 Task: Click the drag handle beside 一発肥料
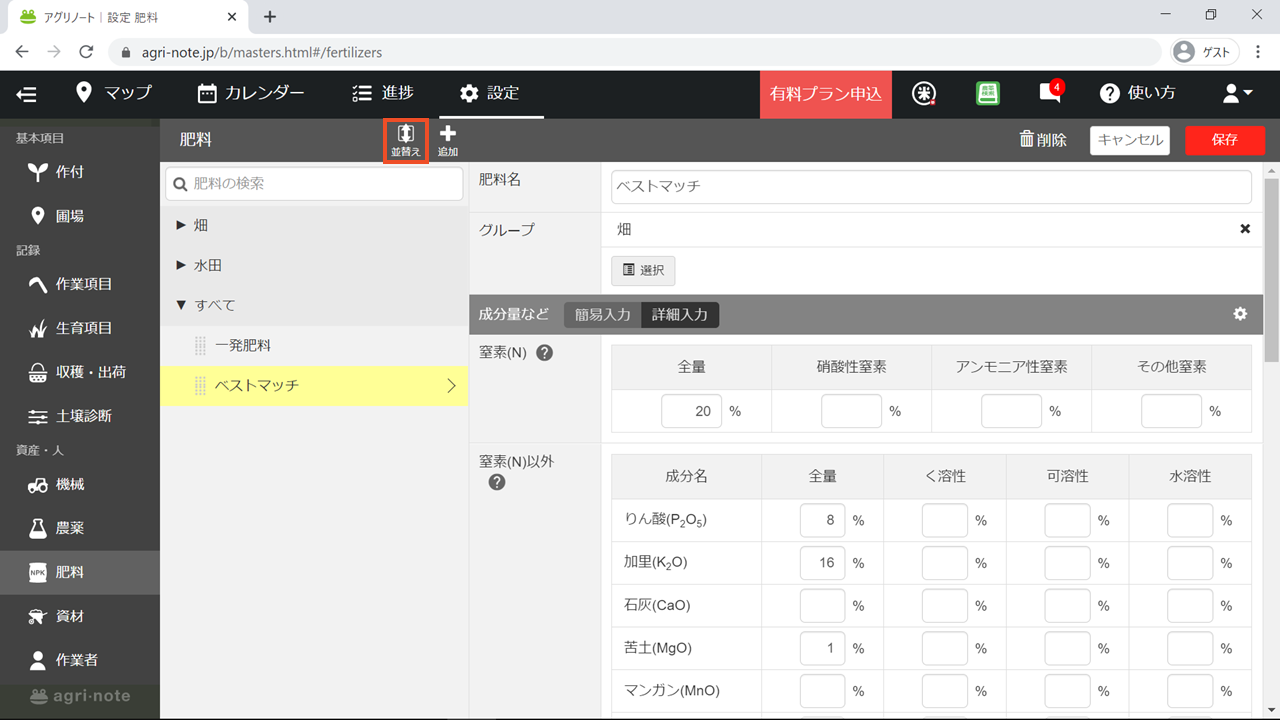point(200,345)
